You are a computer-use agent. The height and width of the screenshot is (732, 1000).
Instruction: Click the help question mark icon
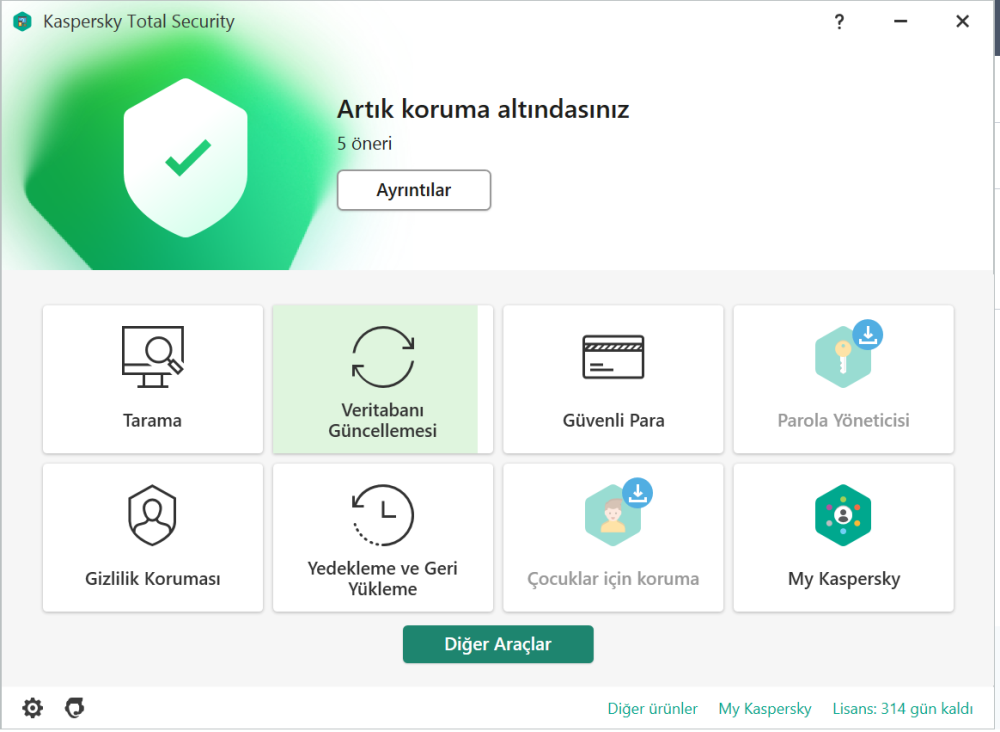coord(839,22)
